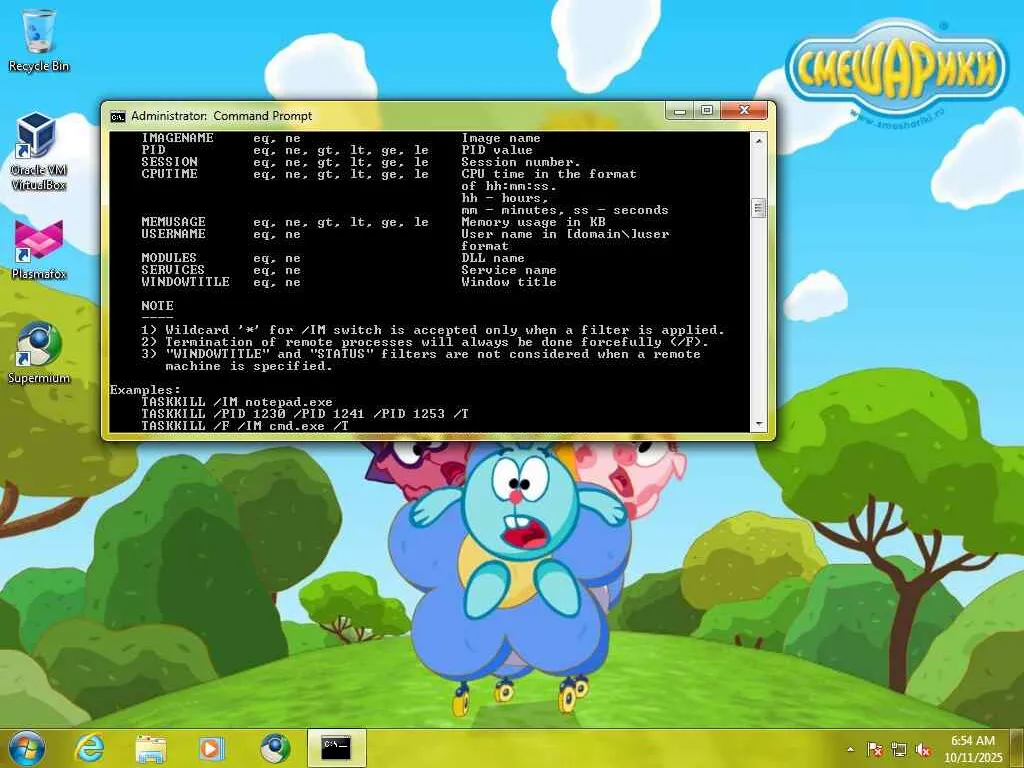The image size is (1024, 768).
Task: Open Windows Explorer folder in taskbar
Action: 151,748
